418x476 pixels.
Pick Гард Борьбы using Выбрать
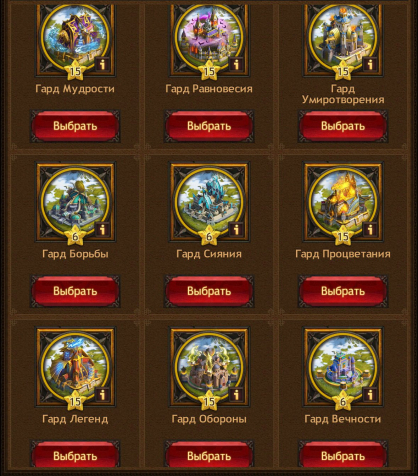75,291
